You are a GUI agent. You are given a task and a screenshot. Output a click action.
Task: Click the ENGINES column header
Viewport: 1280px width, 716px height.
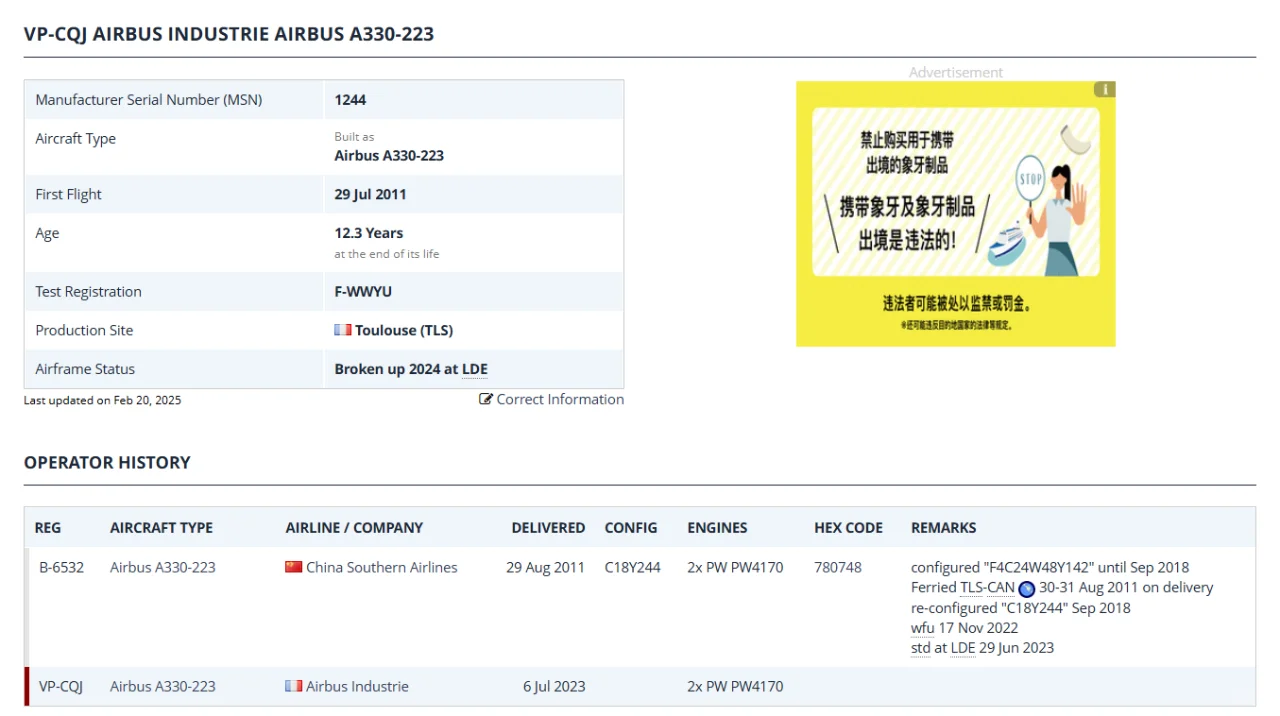pos(717,527)
